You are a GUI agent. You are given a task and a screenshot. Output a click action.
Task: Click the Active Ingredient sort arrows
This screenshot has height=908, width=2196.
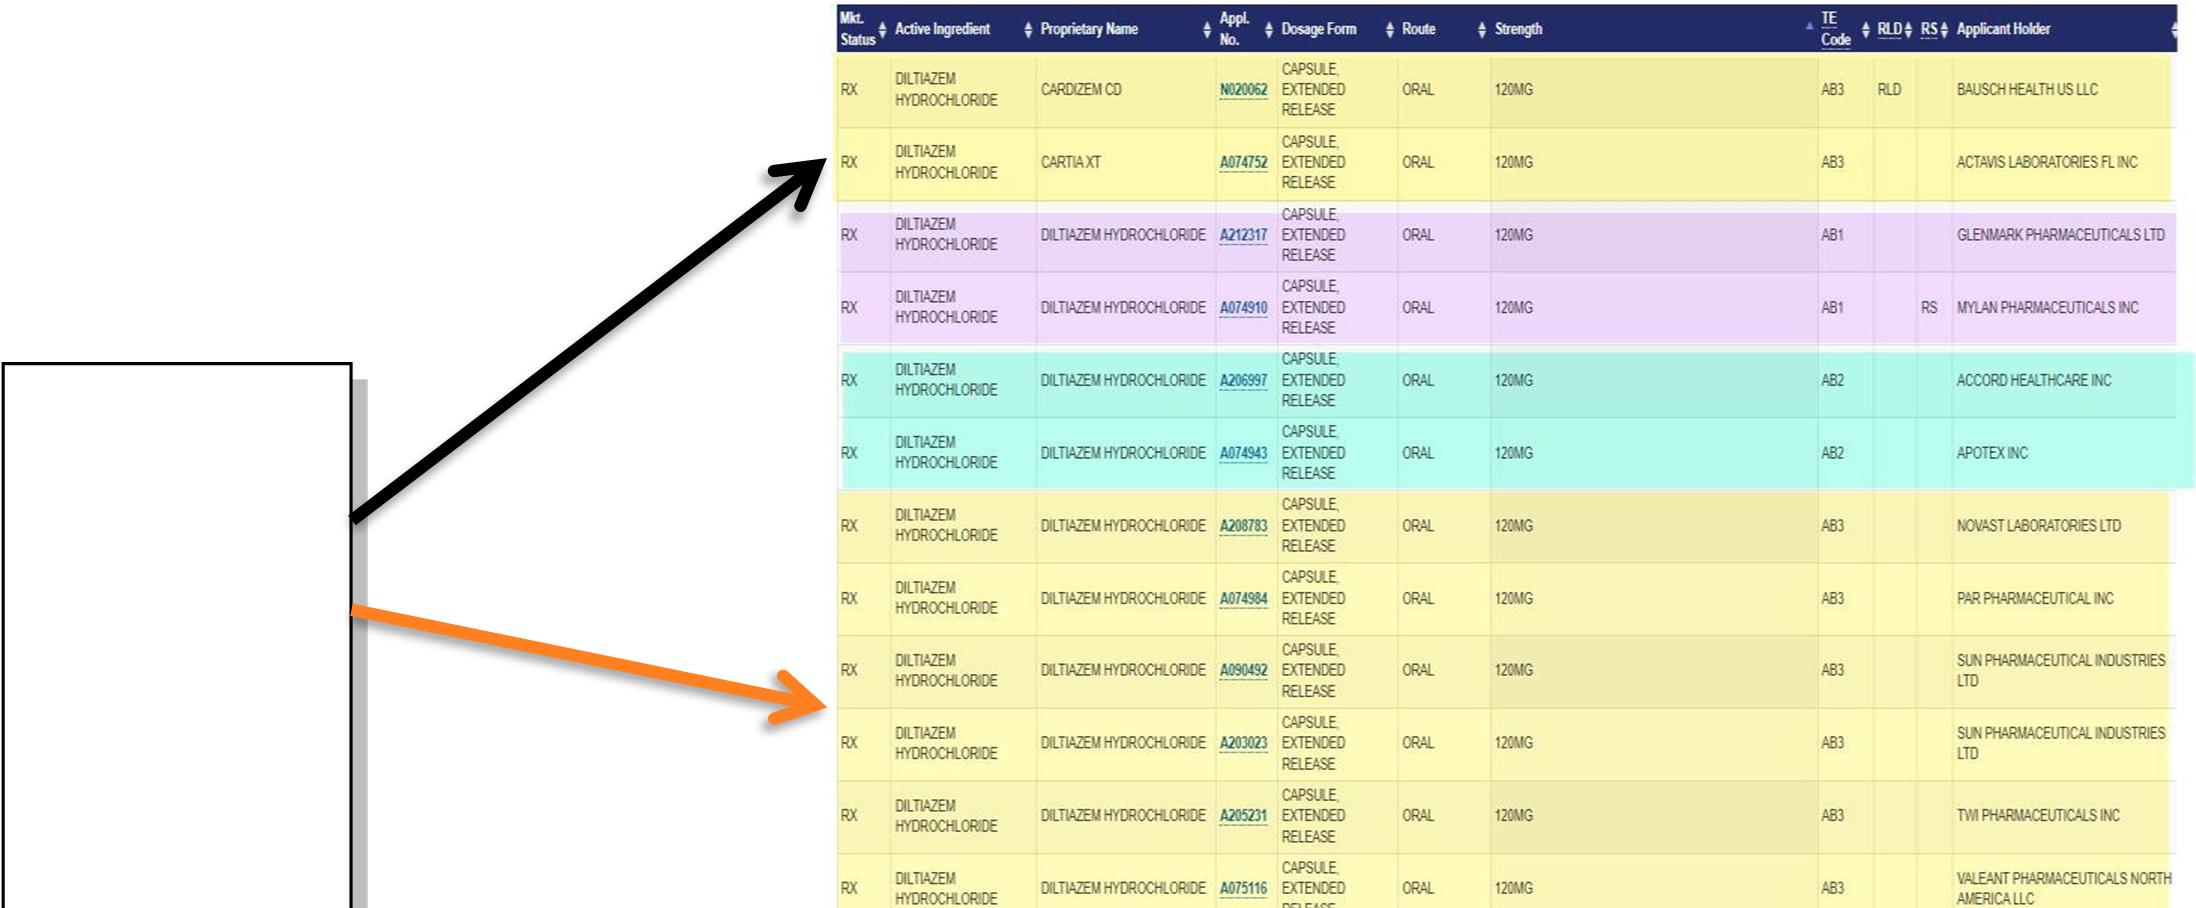pyautogui.click(x=1028, y=30)
